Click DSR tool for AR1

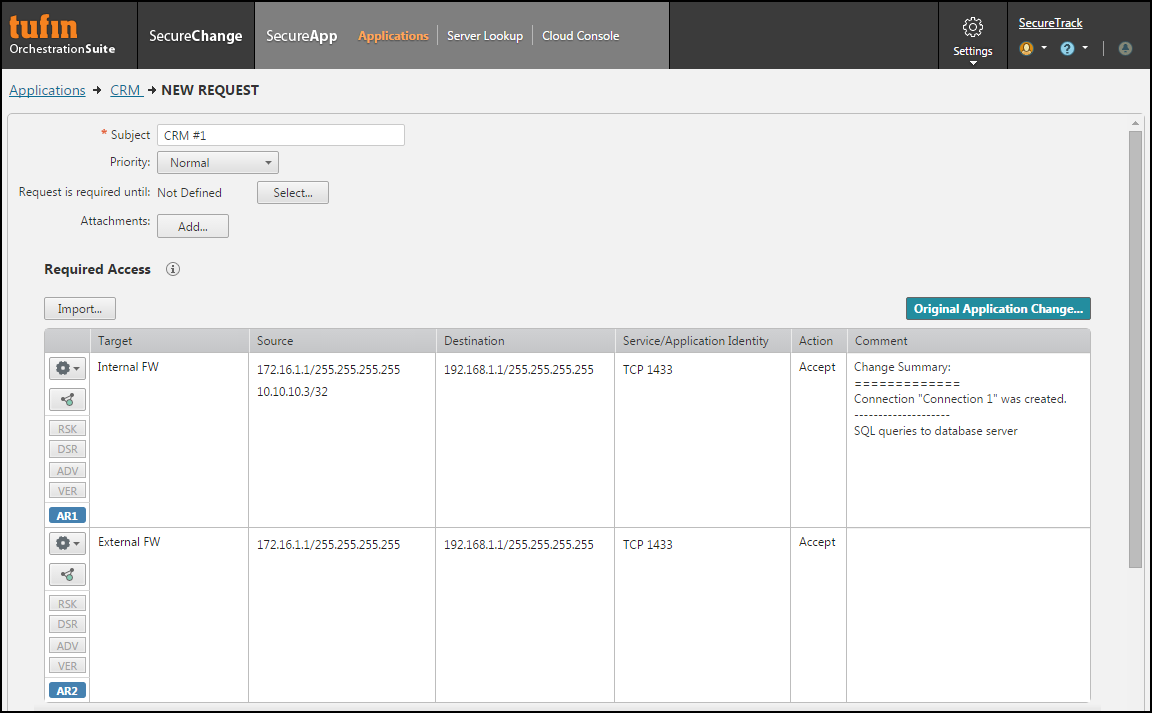click(67, 449)
